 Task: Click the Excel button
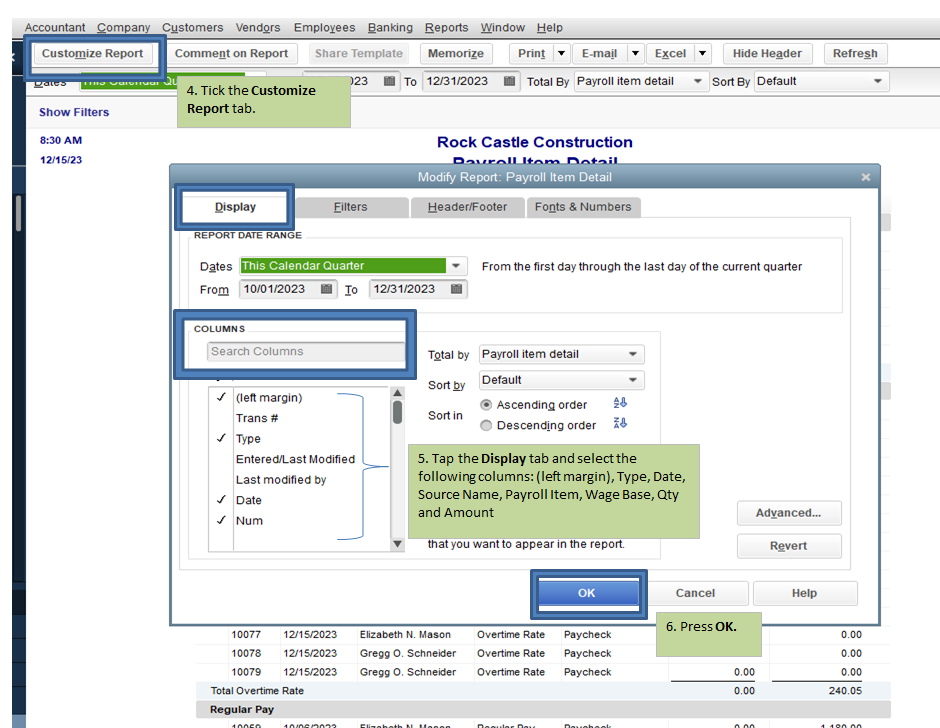pyautogui.click(x=670, y=53)
